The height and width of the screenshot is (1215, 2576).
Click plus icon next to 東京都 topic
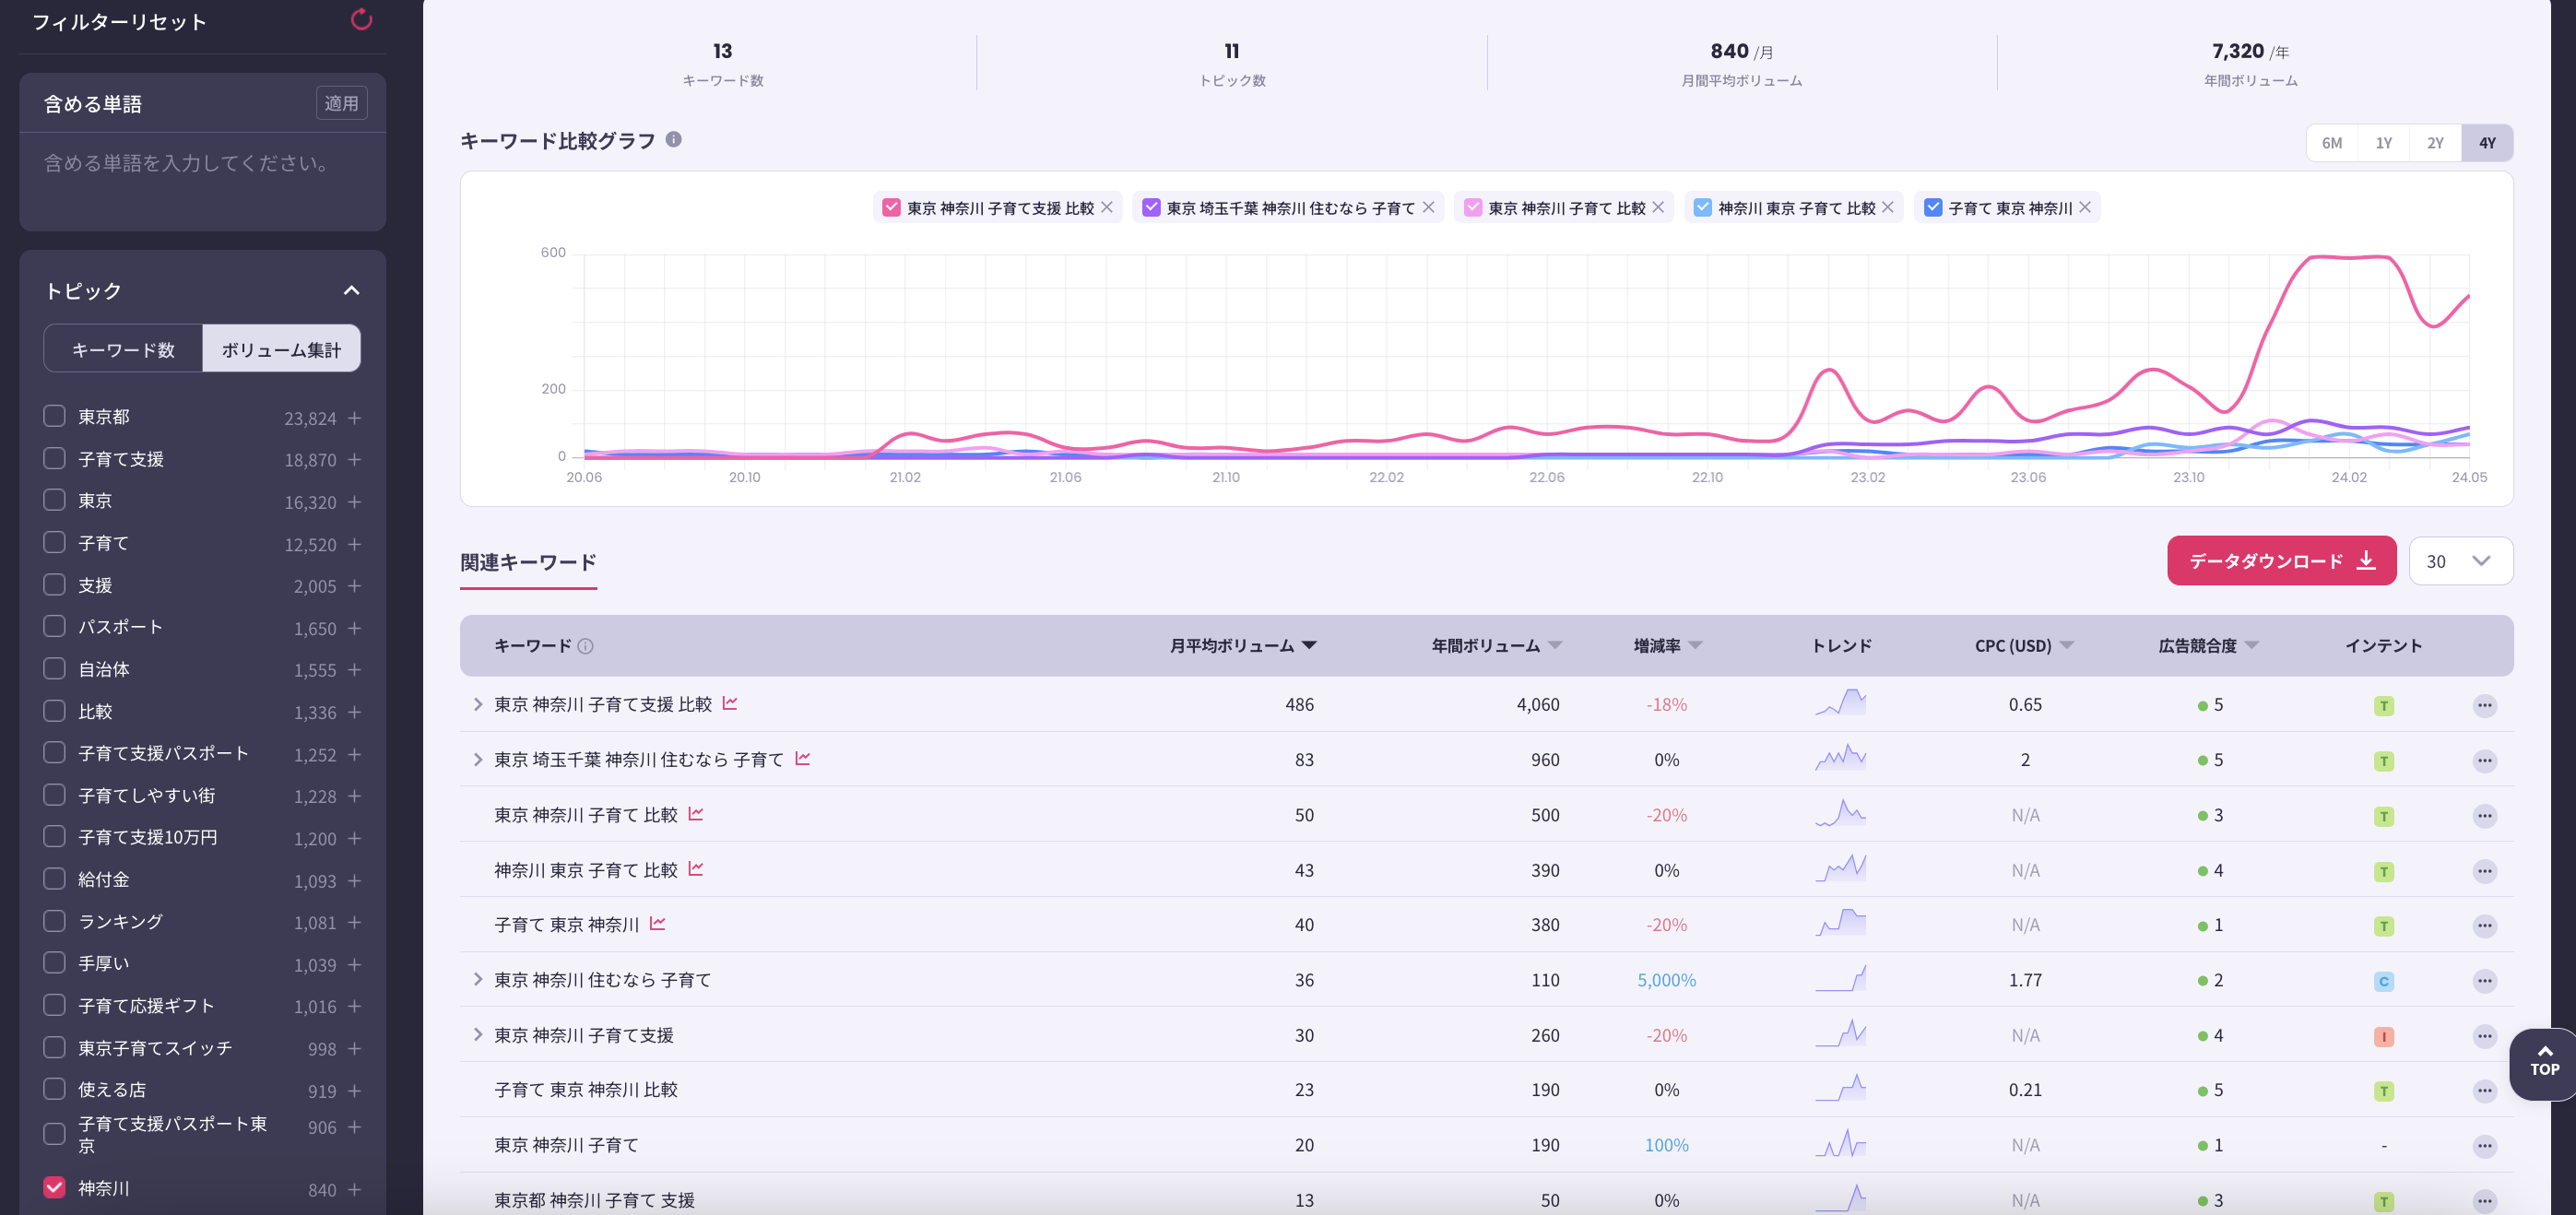[x=354, y=418]
